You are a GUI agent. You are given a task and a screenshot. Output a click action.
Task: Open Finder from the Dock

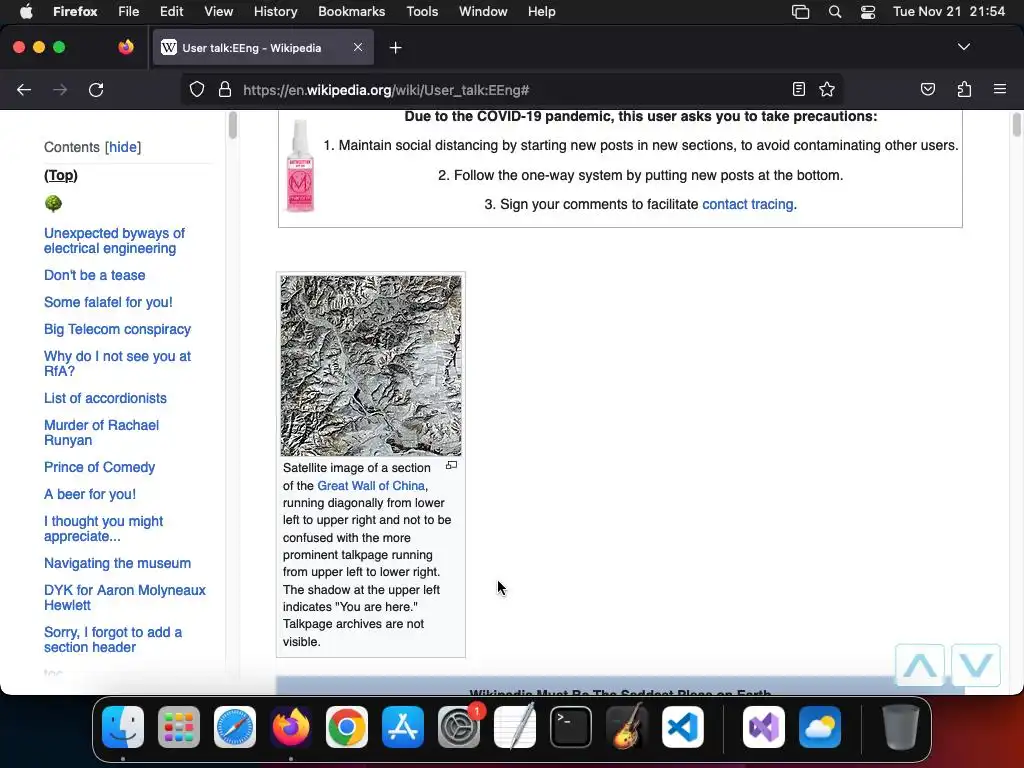pos(123,727)
